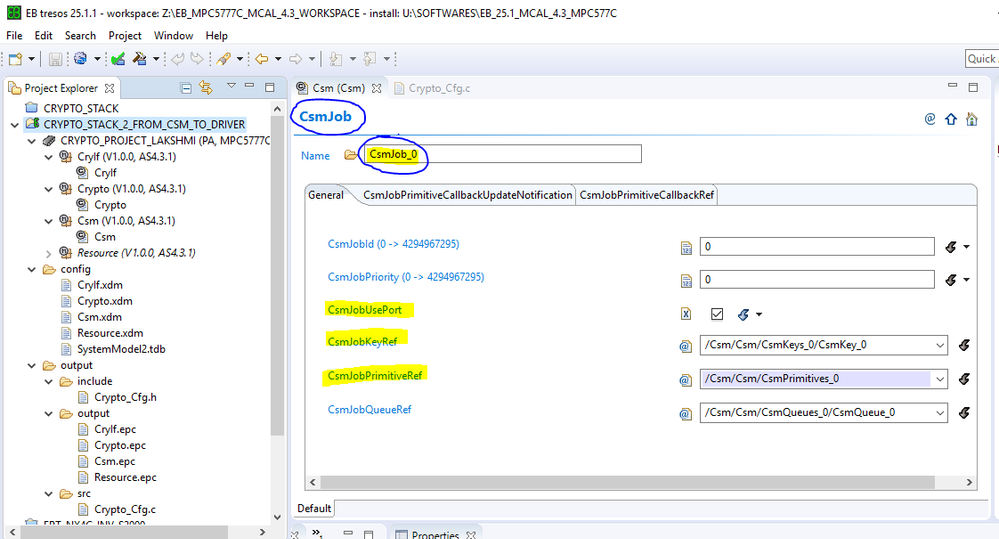Screen dimensions: 999x539
Task: Open the CsmJobKeyRef dropdown
Action: (x=940, y=345)
